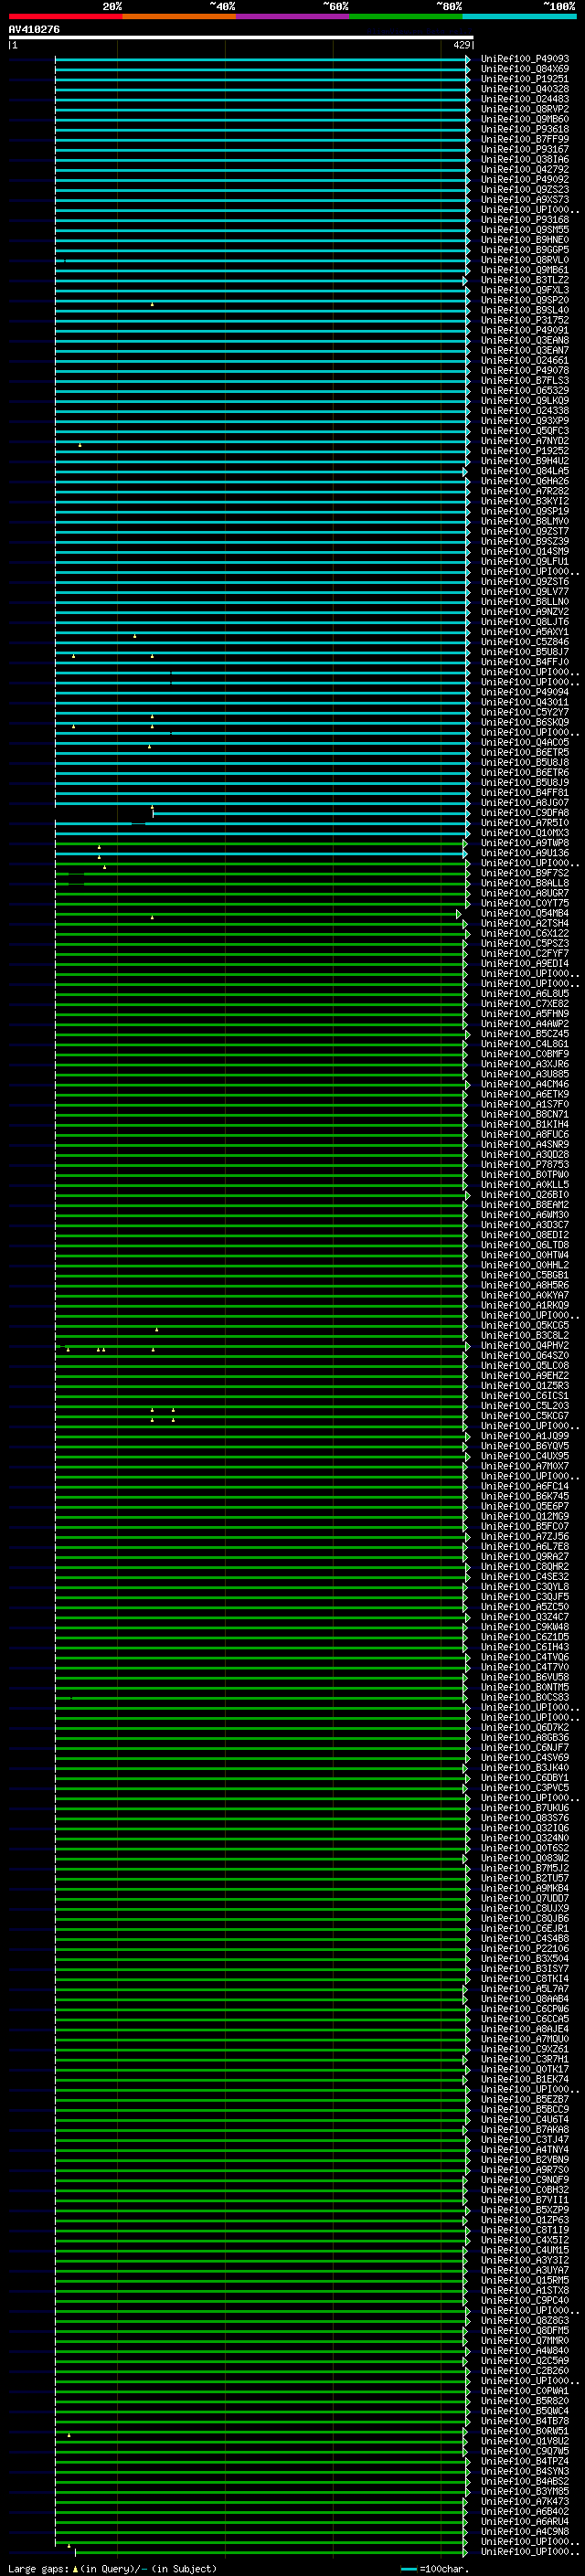Select the label UniRef100_Q3EAN7

pyautogui.click(x=525, y=350)
